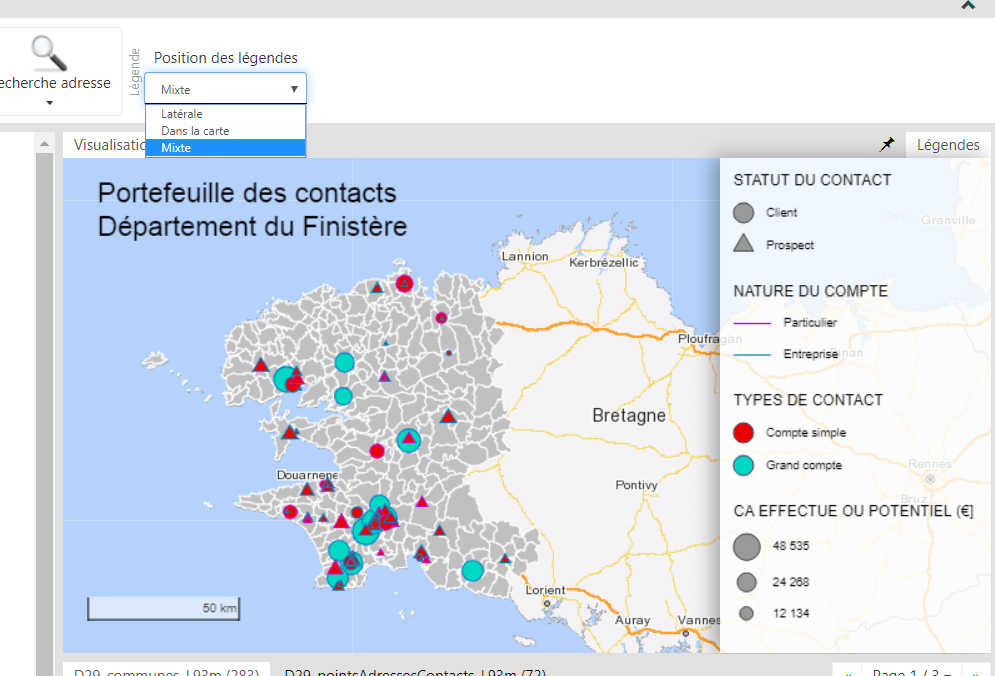Open the Position des légendes combo box
The image size is (995, 676).
pos(225,89)
